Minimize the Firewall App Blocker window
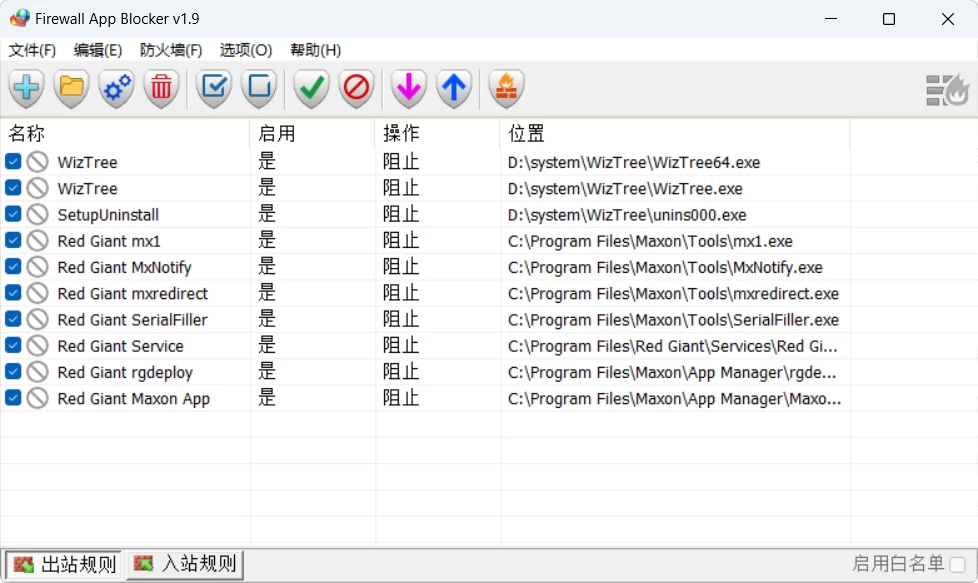 point(831,19)
